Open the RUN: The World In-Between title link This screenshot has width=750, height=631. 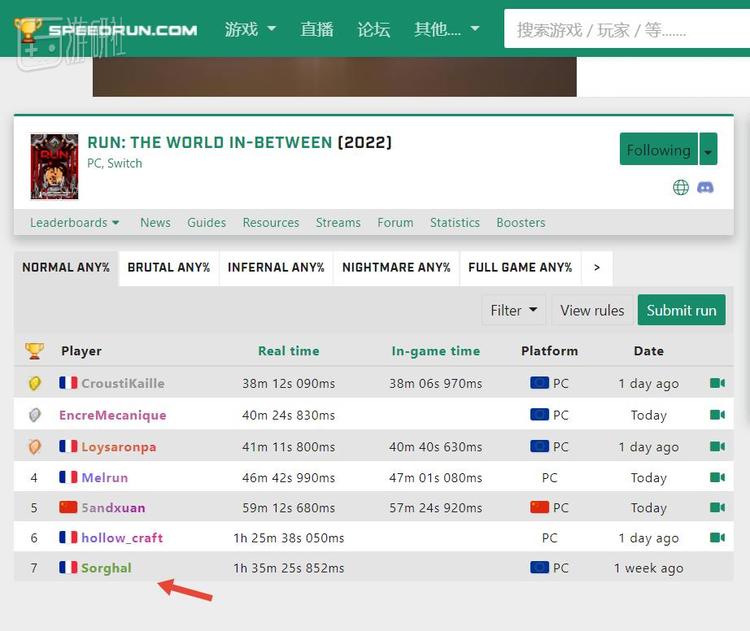tap(210, 143)
